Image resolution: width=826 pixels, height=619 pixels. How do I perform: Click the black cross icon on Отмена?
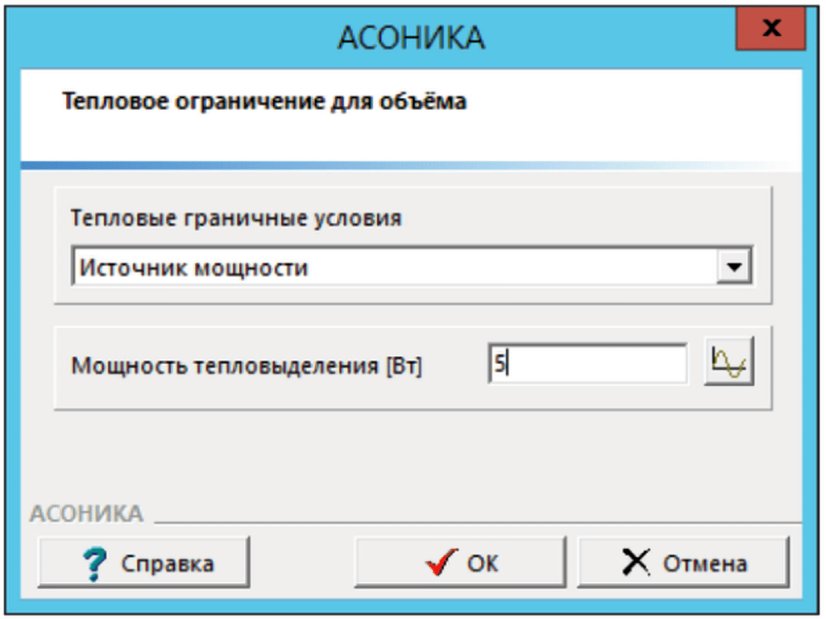pyautogui.click(x=636, y=562)
